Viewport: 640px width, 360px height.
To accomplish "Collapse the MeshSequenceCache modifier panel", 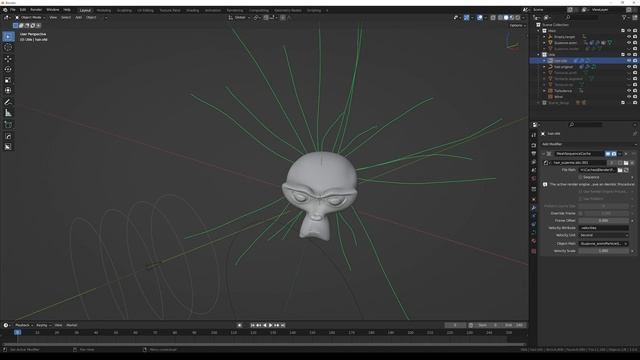I will [x=543, y=154].
